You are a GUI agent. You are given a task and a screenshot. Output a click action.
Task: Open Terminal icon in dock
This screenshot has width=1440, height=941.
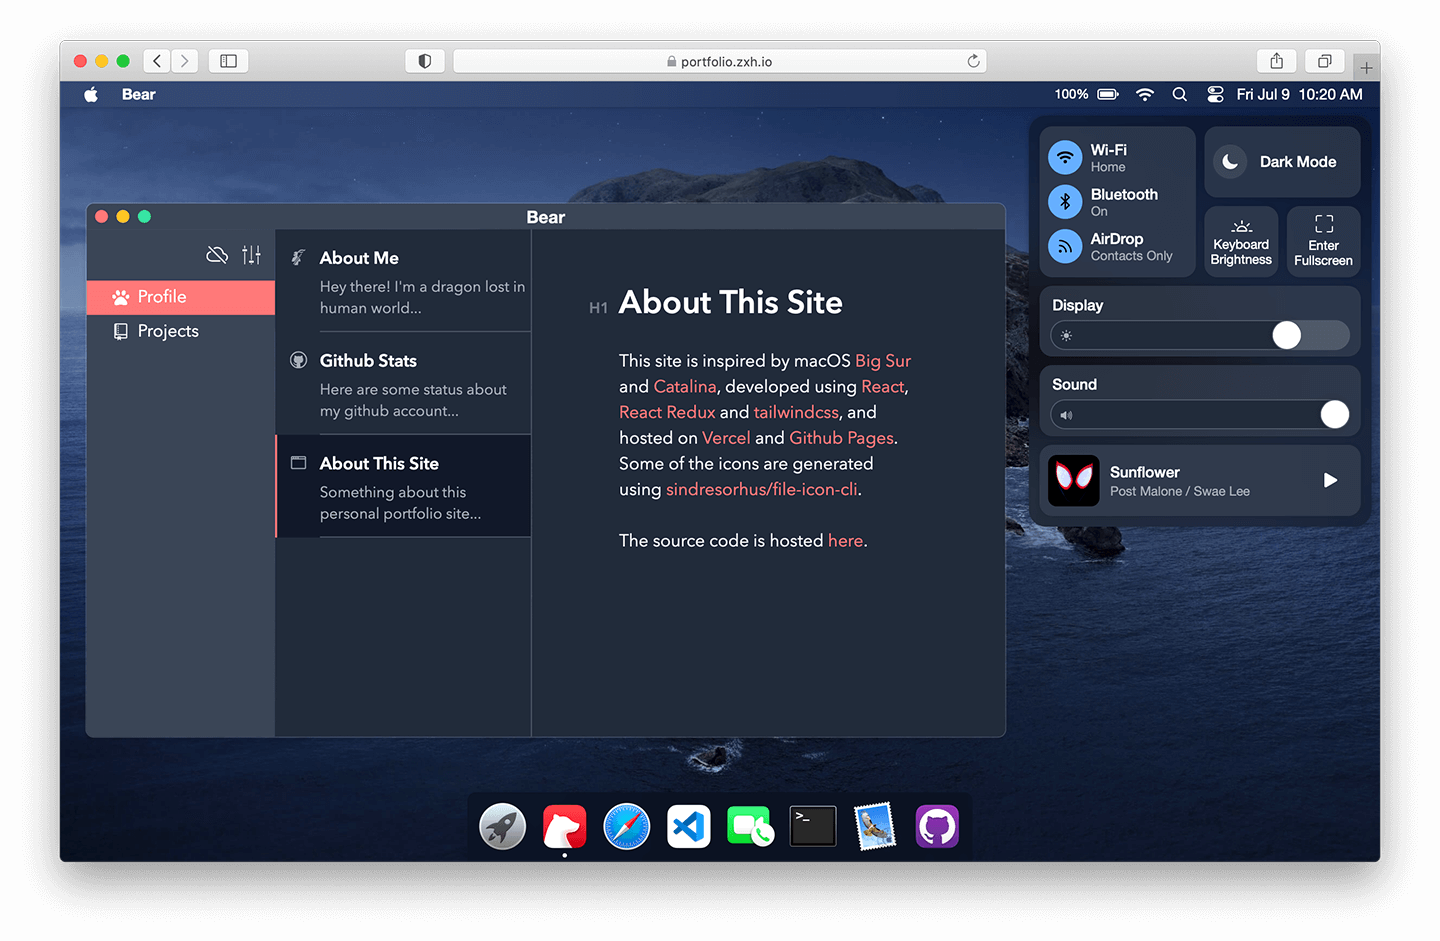(x=813, y=827)
